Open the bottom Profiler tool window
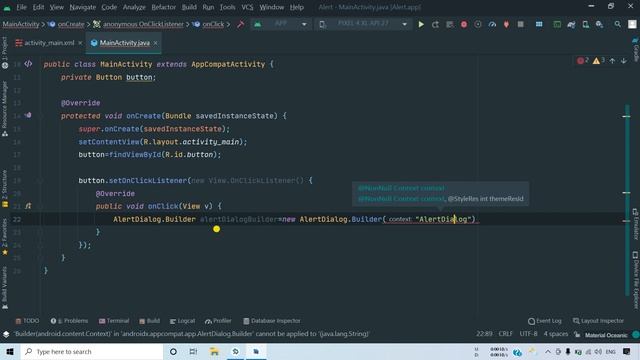The height and width of the screenshot is (360, 640). [x=218, y=321]
